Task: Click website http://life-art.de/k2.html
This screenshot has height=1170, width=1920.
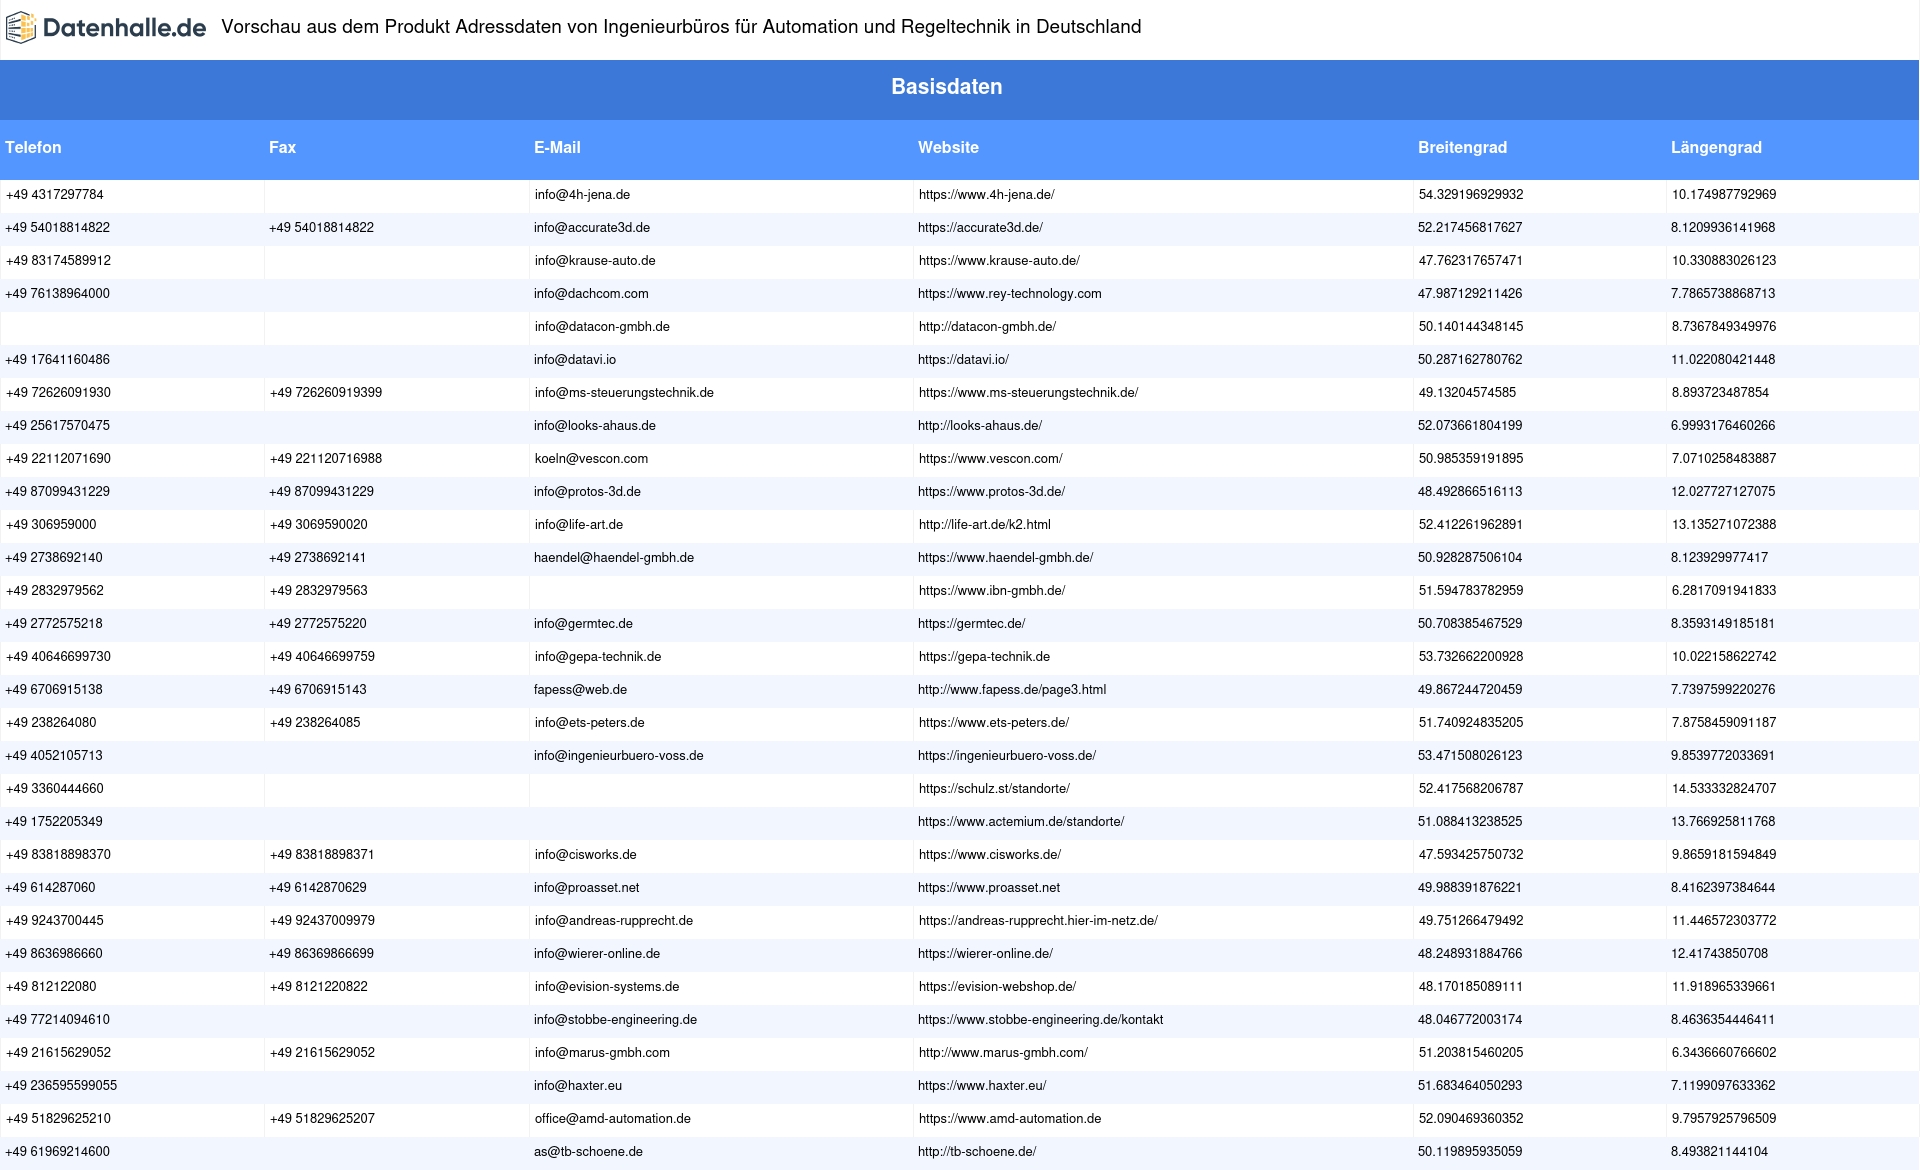Action: [x=985, y=525]
